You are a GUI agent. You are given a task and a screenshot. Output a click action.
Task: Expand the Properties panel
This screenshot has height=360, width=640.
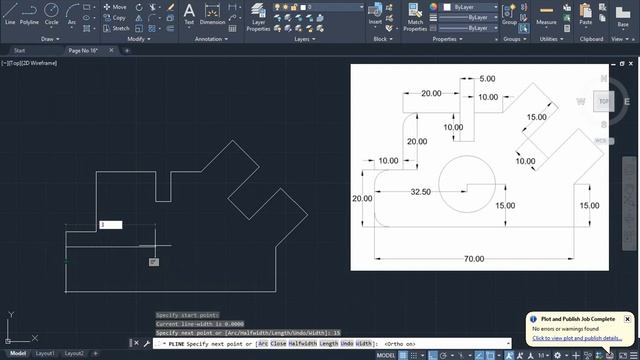(447, 39)
